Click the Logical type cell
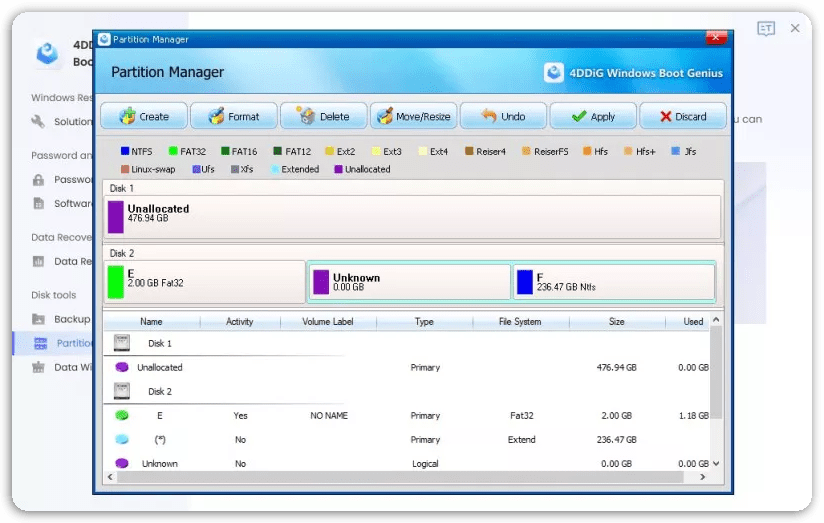Viewport: 824px width, 523px height. click(x=425, y=464)
